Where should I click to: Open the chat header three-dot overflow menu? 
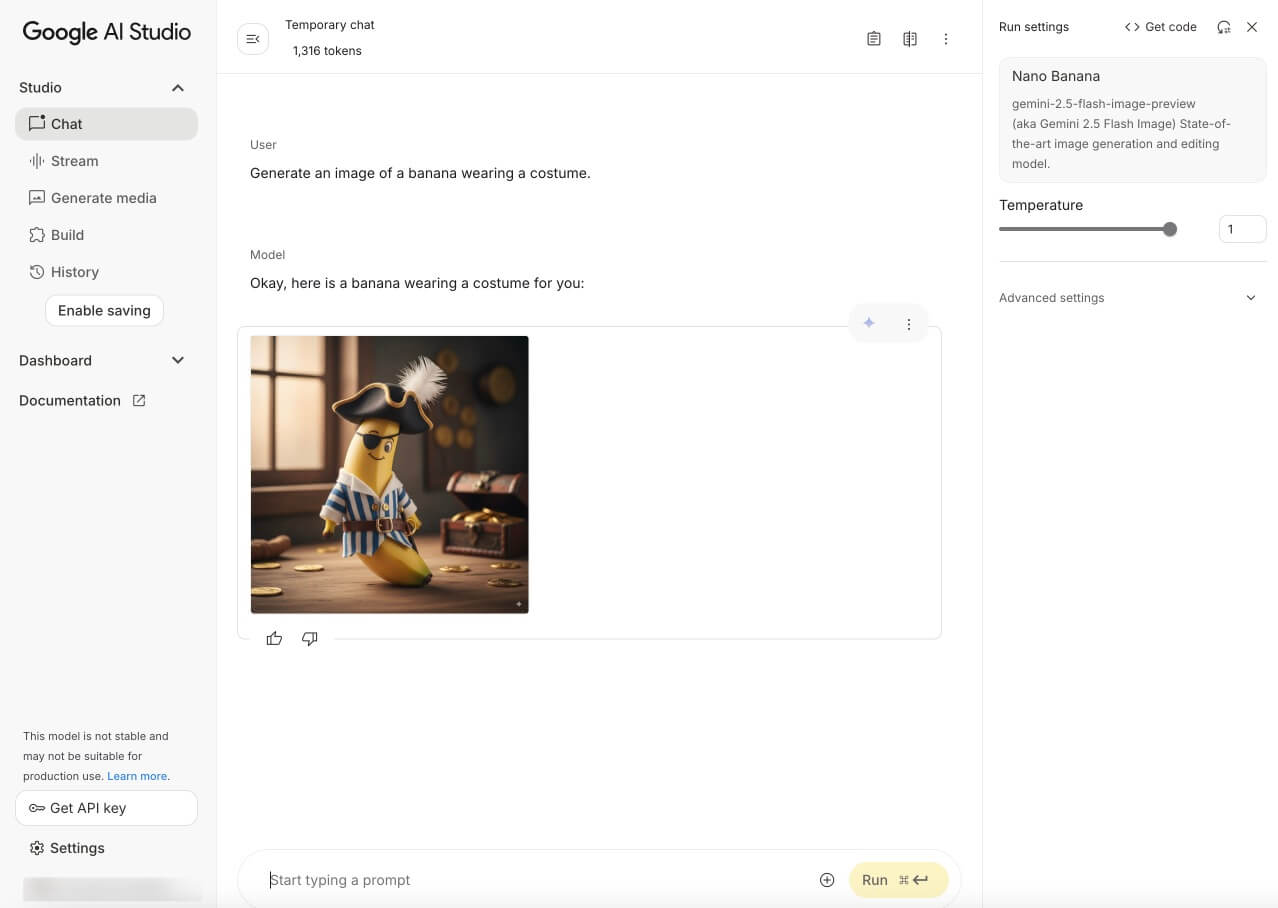[946, 39]
